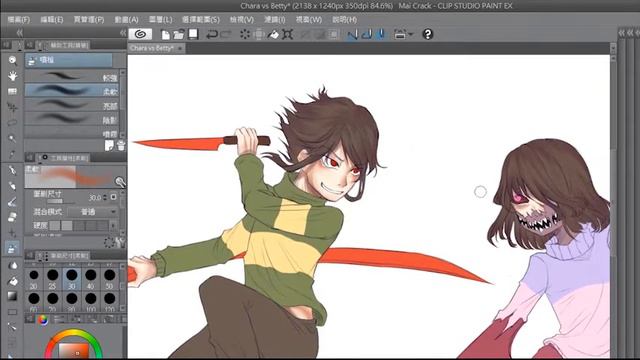The width and height of the screenshot is (640, 360).
Task: Adjust the brush size stepper arrows
Action: pyautogui.click(x=105, y=198)
